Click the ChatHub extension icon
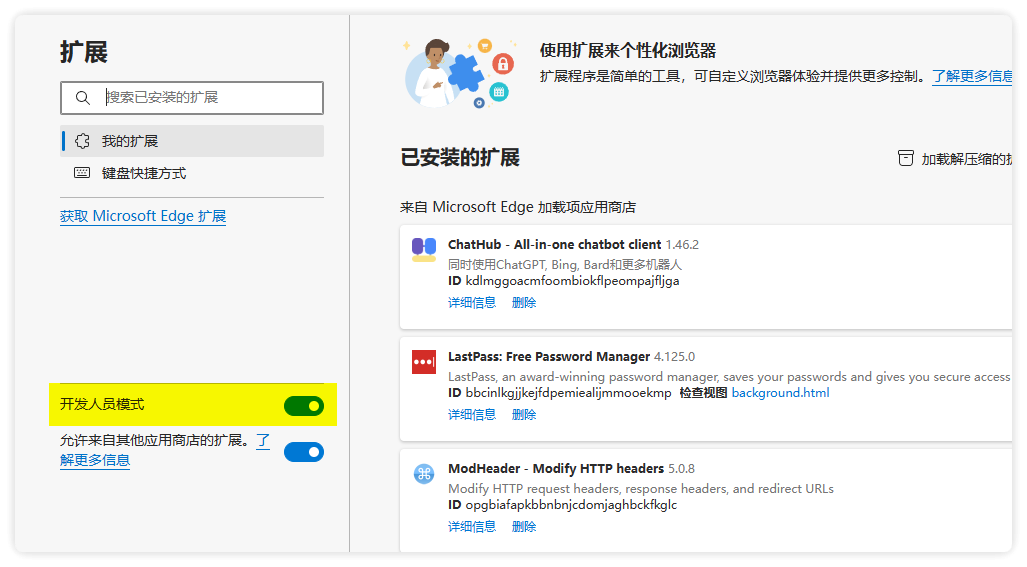 click(424, 249)
